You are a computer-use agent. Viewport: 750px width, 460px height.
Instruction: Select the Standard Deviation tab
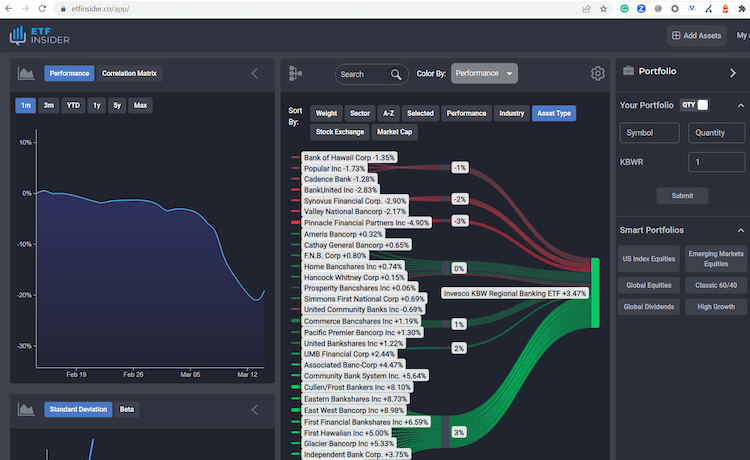[78, 409]
